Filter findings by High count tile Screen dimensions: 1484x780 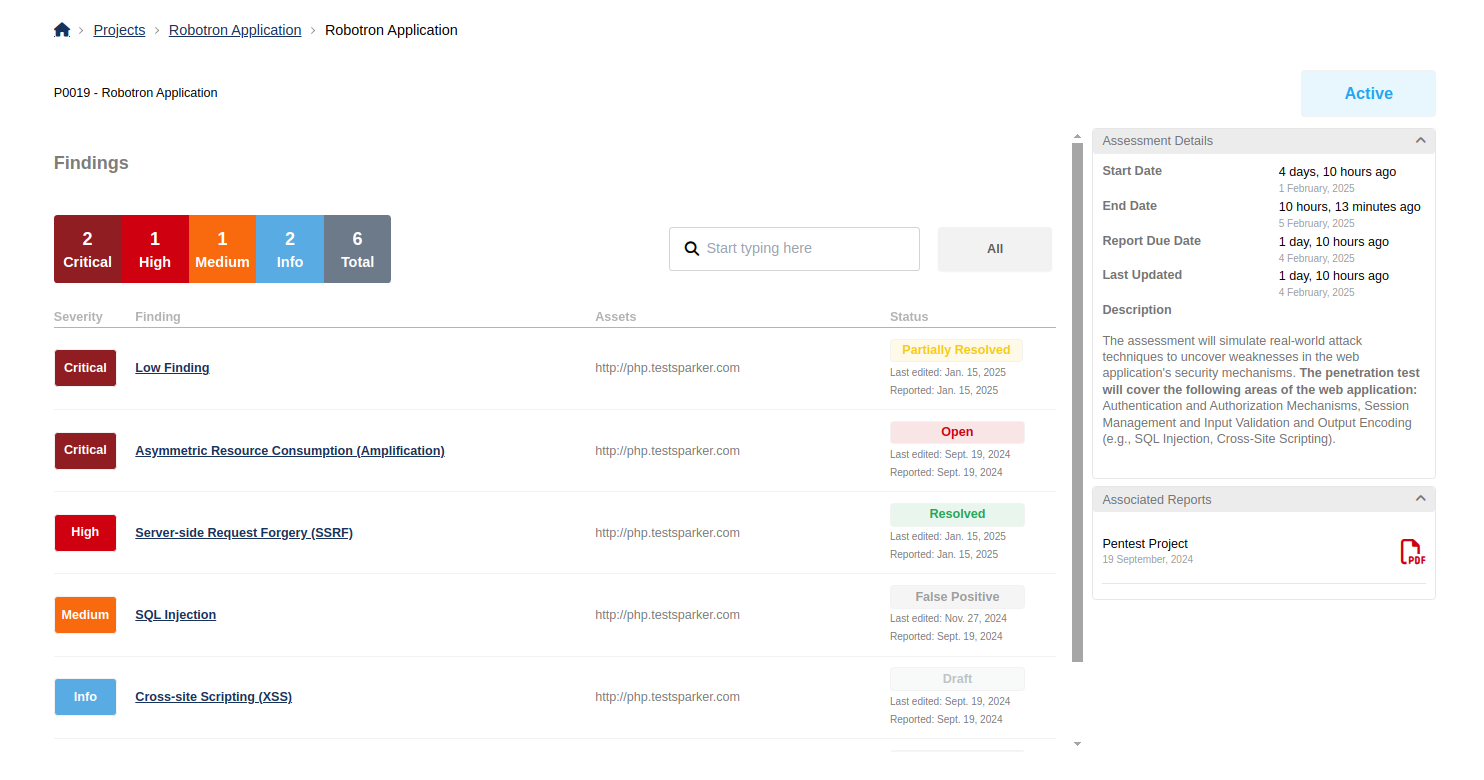(155, 249)
